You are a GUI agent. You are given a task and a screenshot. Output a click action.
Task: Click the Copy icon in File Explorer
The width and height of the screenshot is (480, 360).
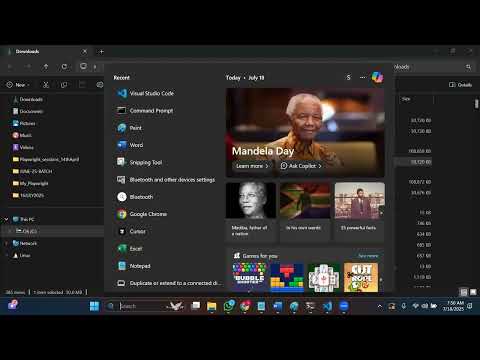(64, 85)
